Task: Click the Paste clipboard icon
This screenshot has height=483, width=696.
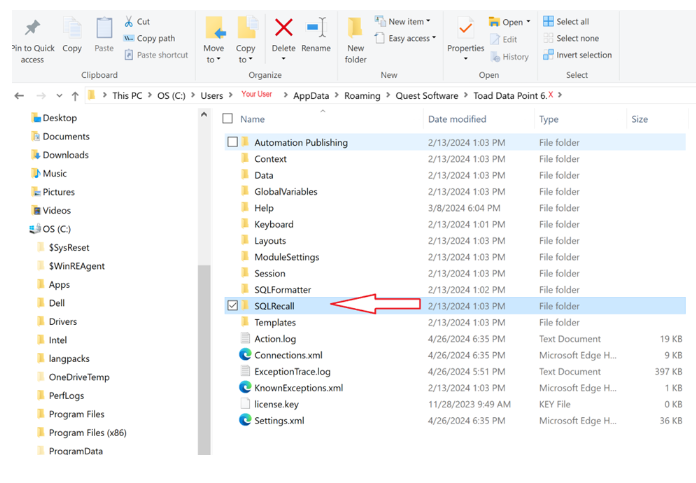Action: tap(104, 28)
